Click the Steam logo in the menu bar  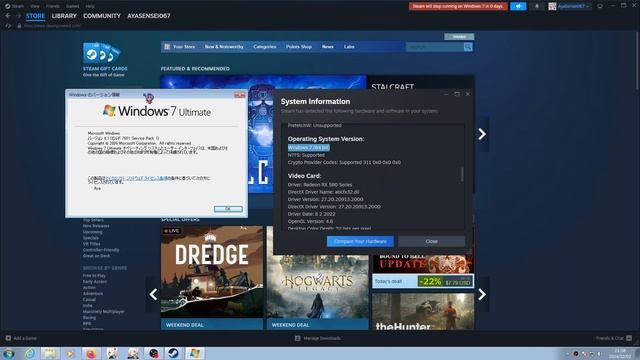[7, 6]
